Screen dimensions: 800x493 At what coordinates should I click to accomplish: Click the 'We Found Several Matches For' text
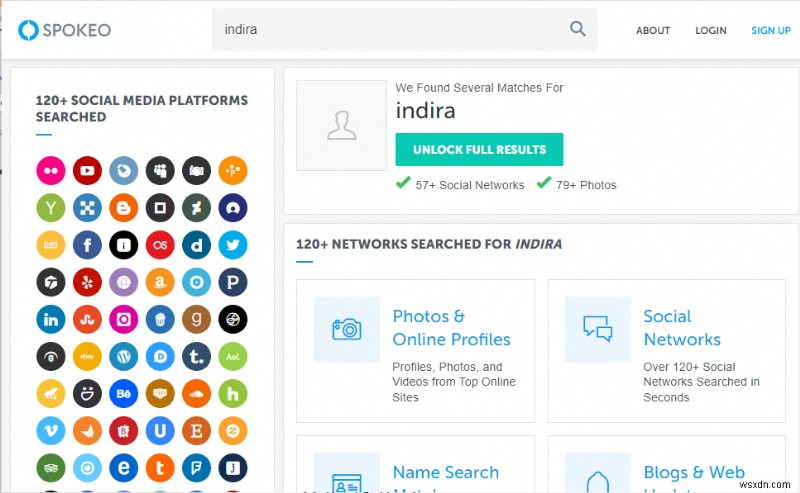click(x=479, y=88)
